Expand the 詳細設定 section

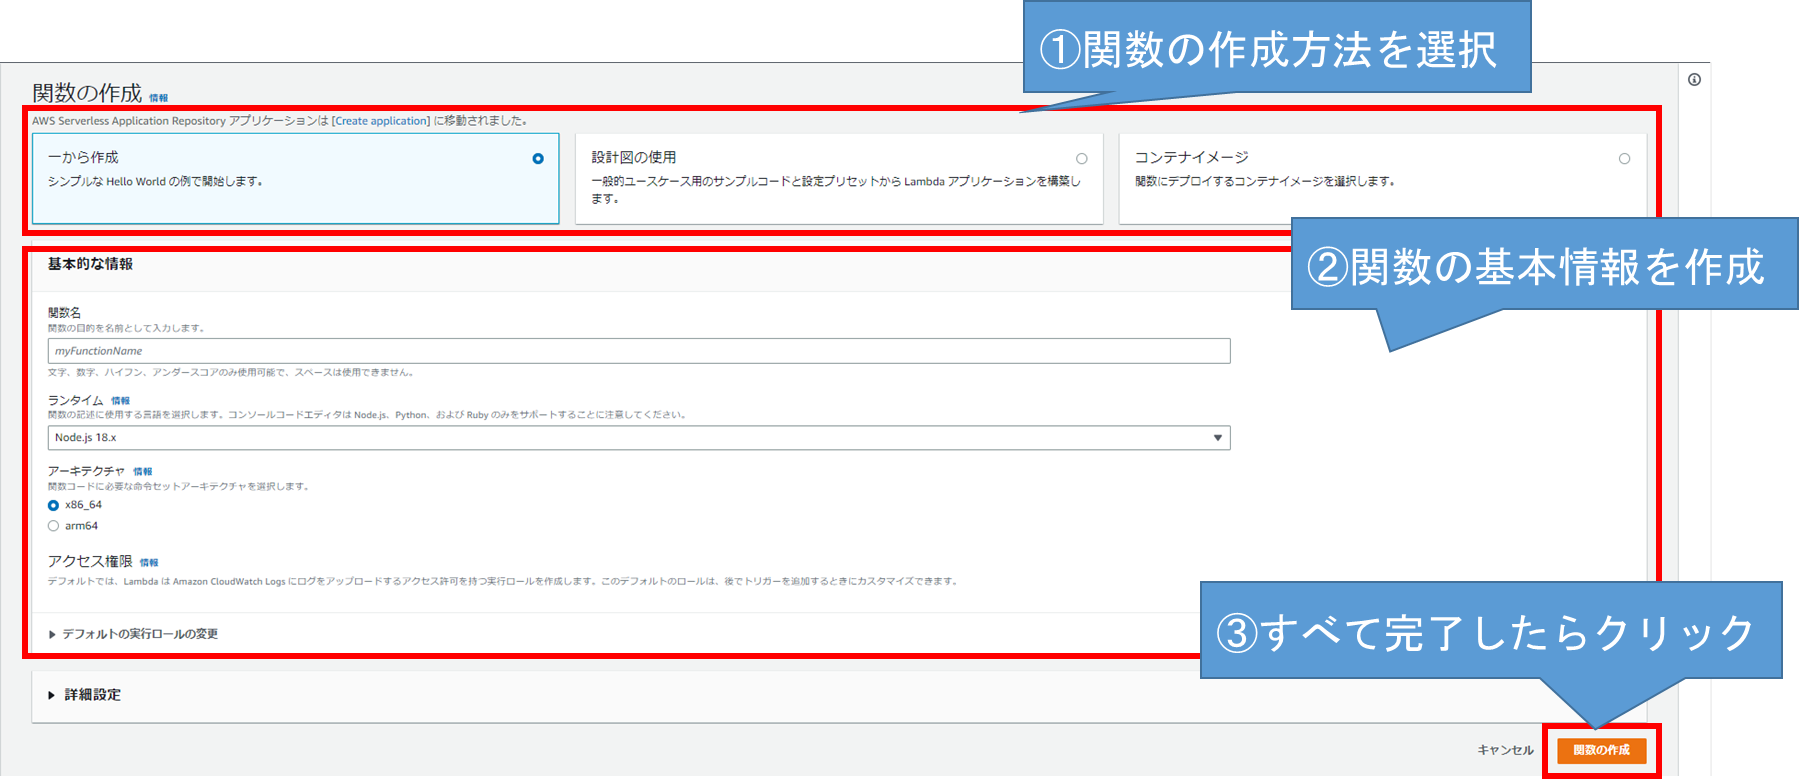(x=85, y=695)
